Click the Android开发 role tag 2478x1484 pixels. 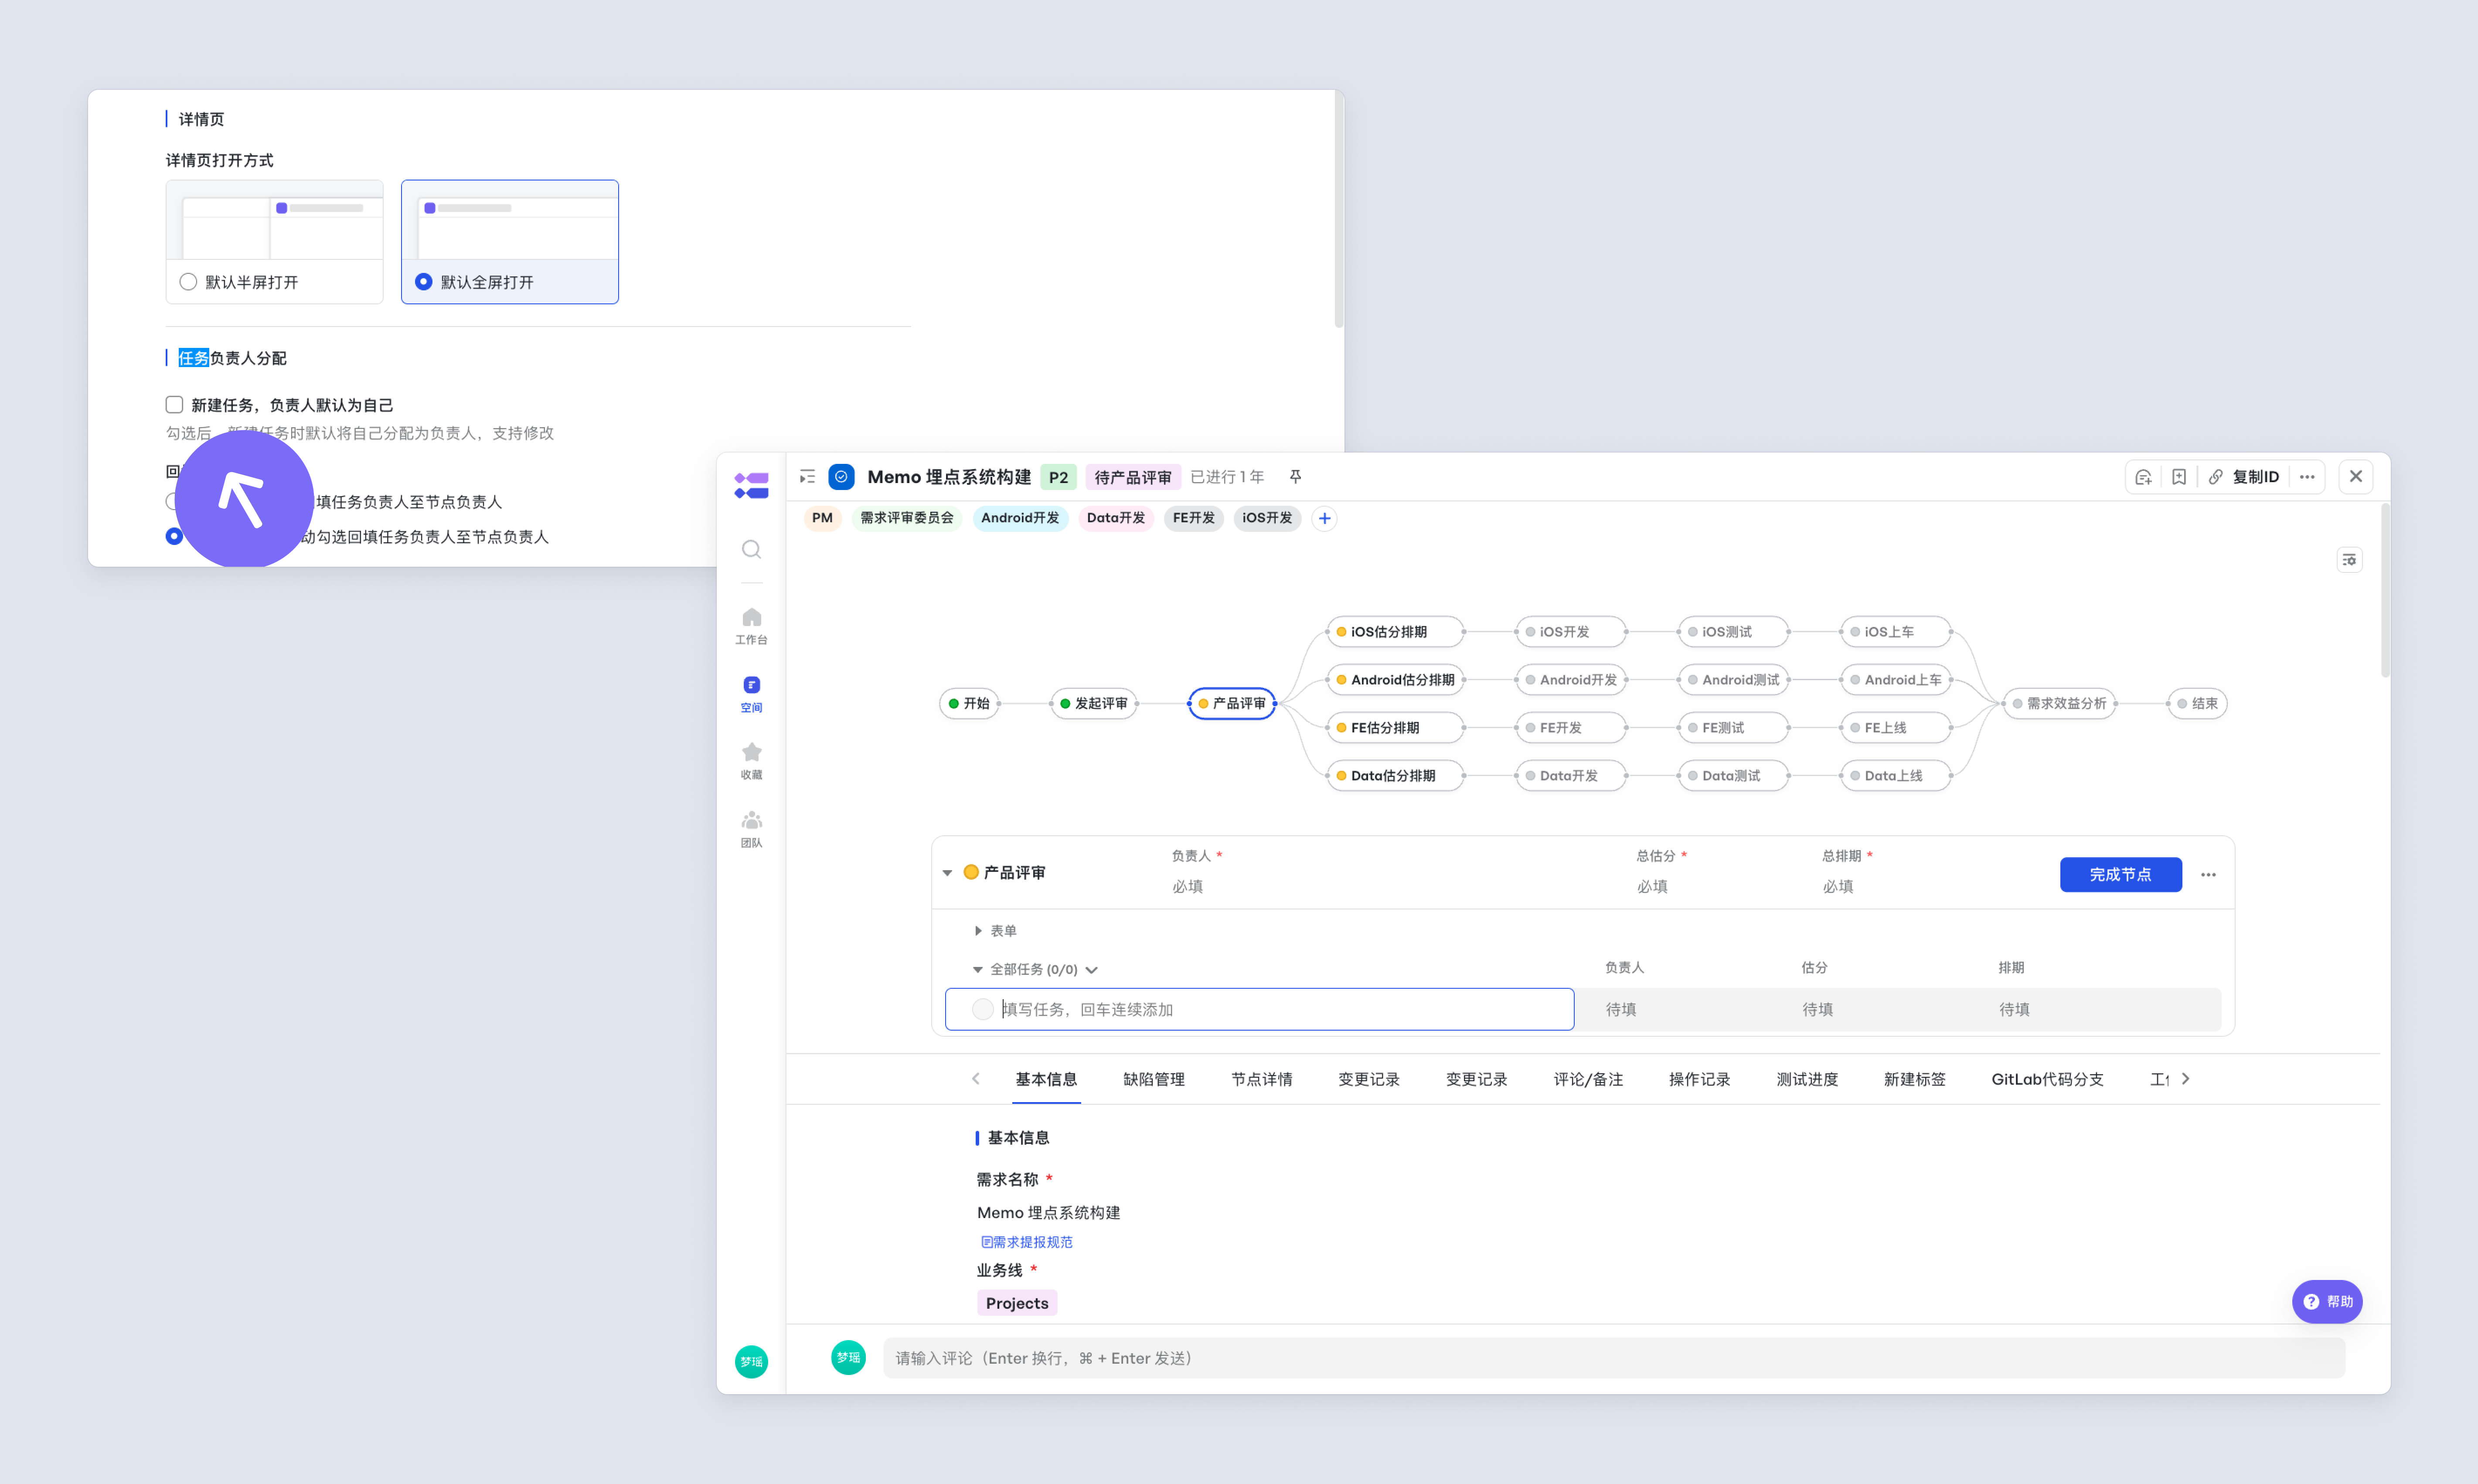pos(1020,518)
